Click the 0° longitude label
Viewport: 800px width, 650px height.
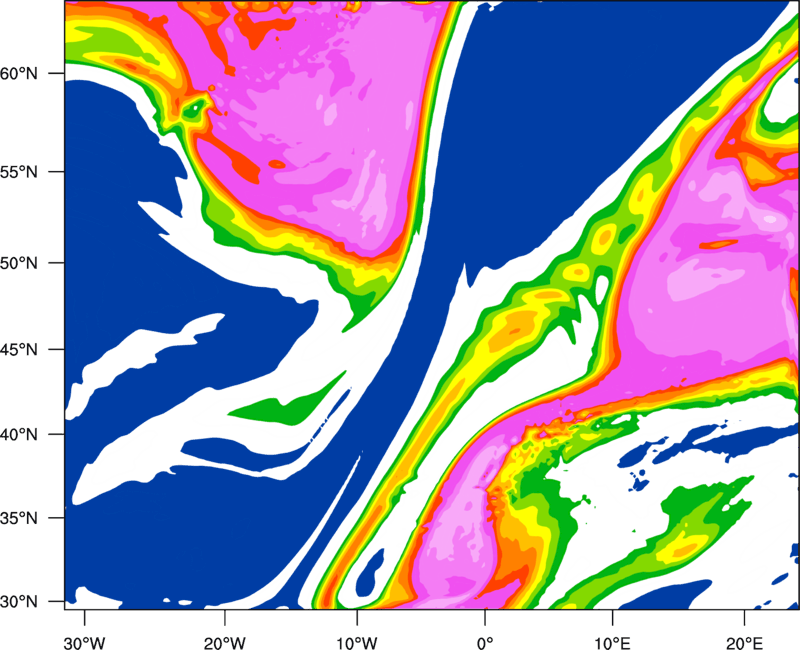pos(485,643)
